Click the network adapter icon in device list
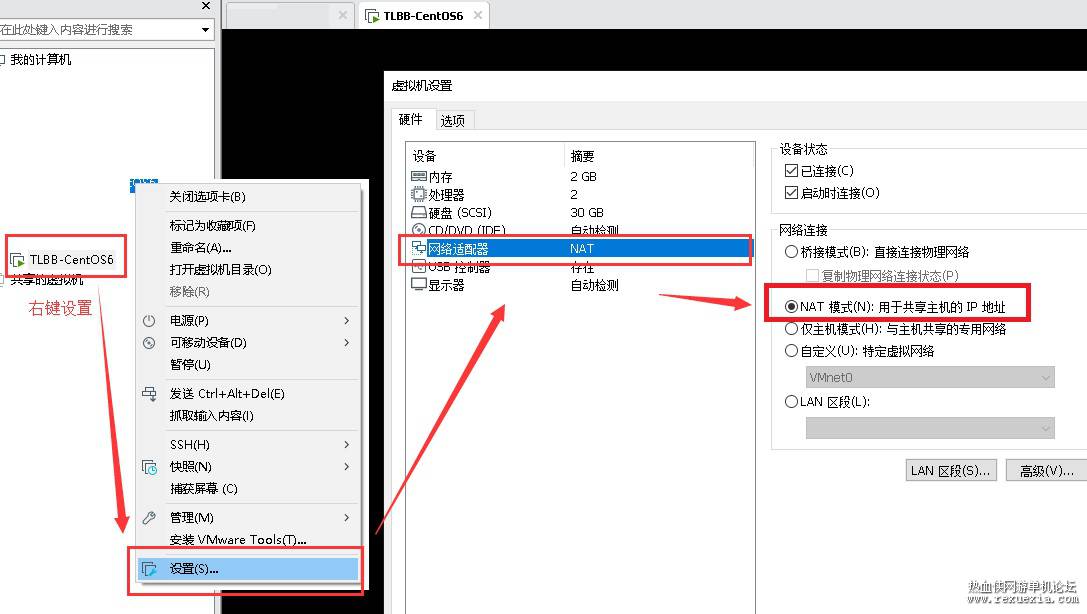The width and height of the screenshot is (1087, 614). (x=419, y=247)
